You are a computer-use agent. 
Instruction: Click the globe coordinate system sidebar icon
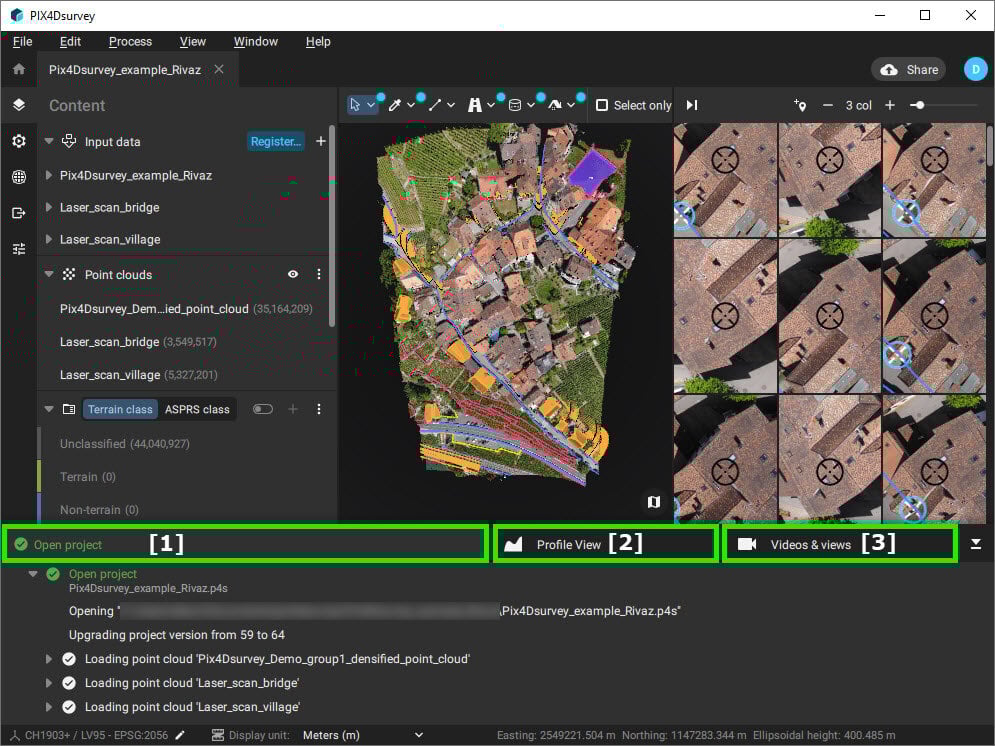18,177
